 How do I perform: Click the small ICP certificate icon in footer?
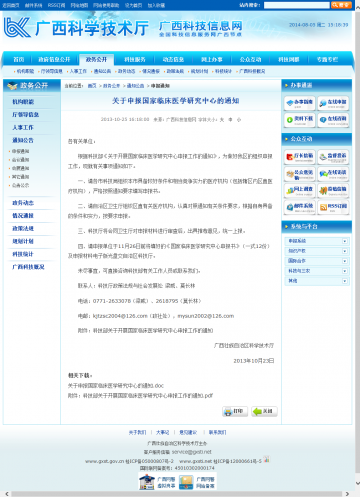click(266, 459)
